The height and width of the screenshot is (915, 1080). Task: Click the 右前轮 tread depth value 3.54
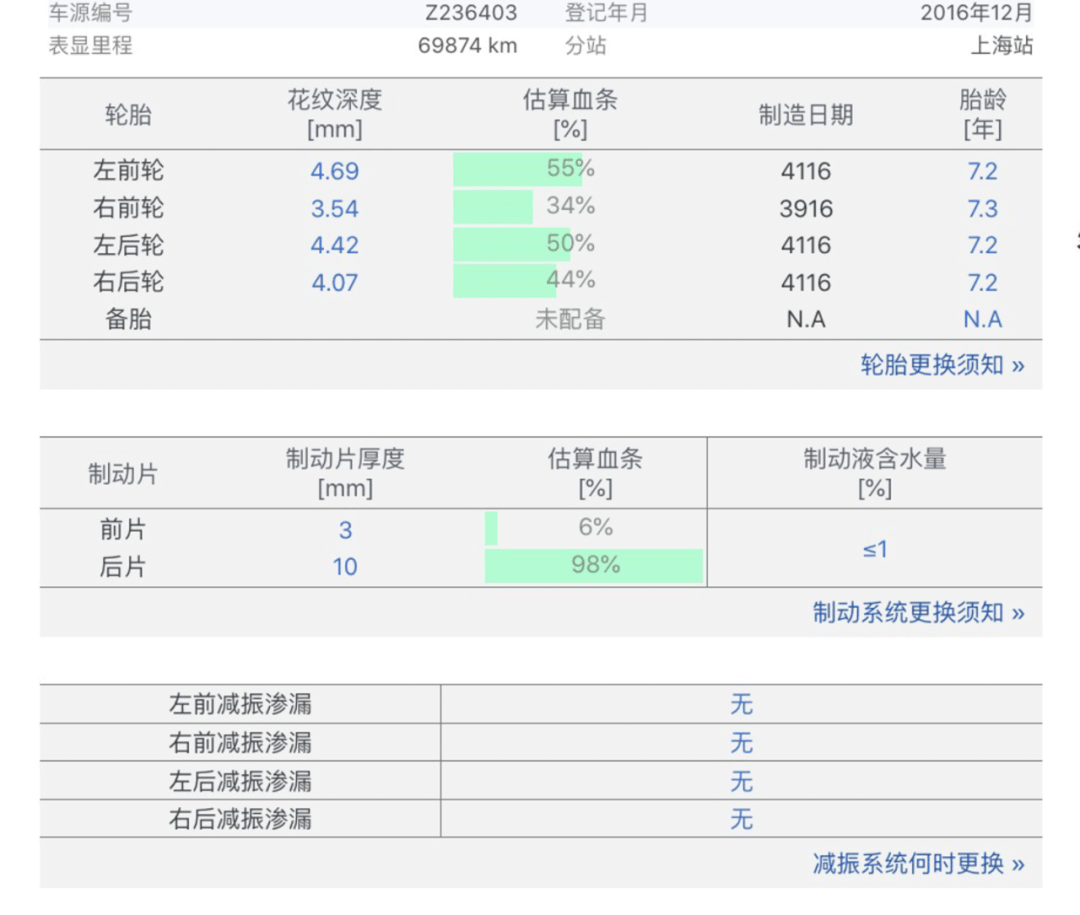[334, 209]
